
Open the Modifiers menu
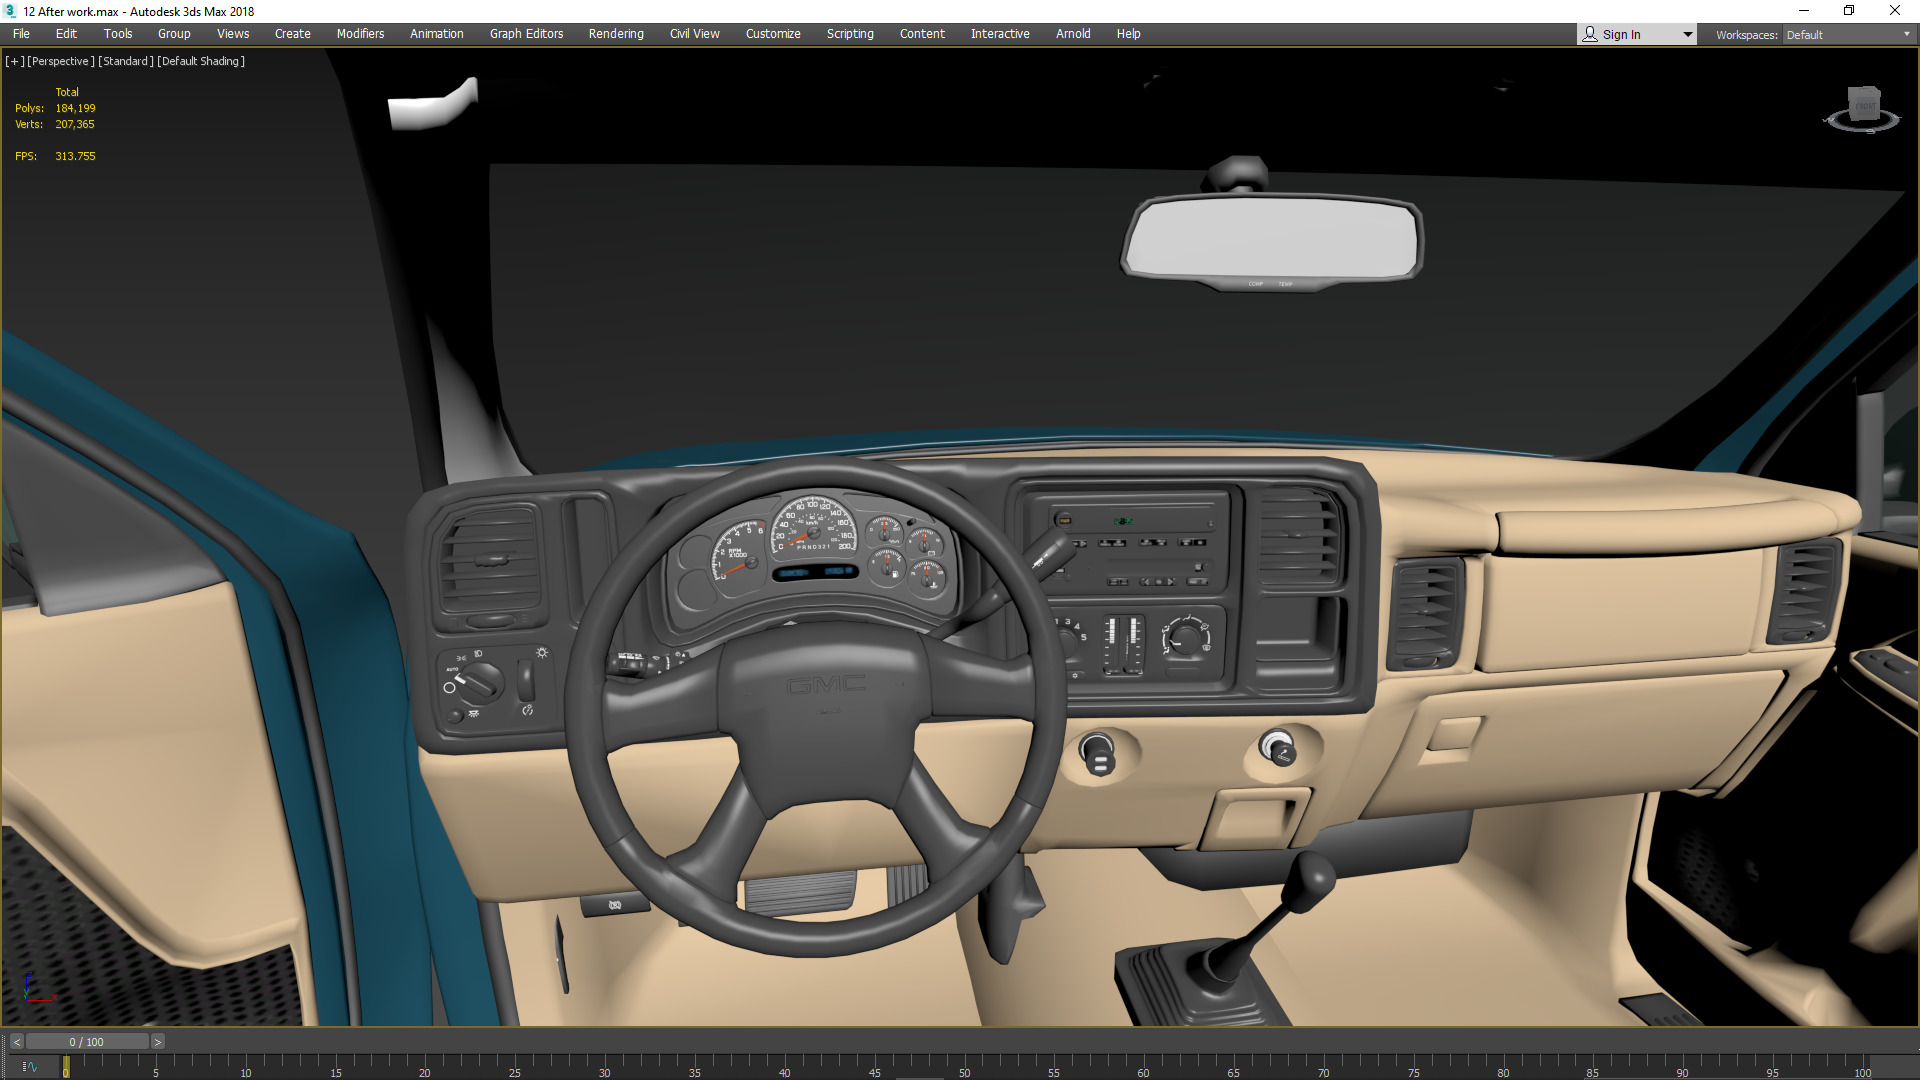tap(360, 34)
